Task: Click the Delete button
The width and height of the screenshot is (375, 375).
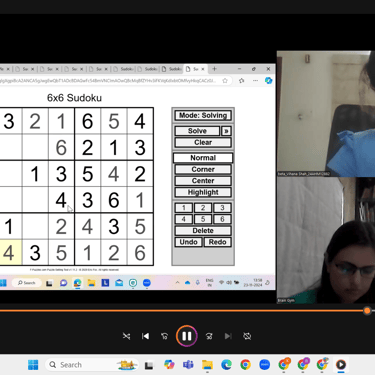Action: point(203,231)
